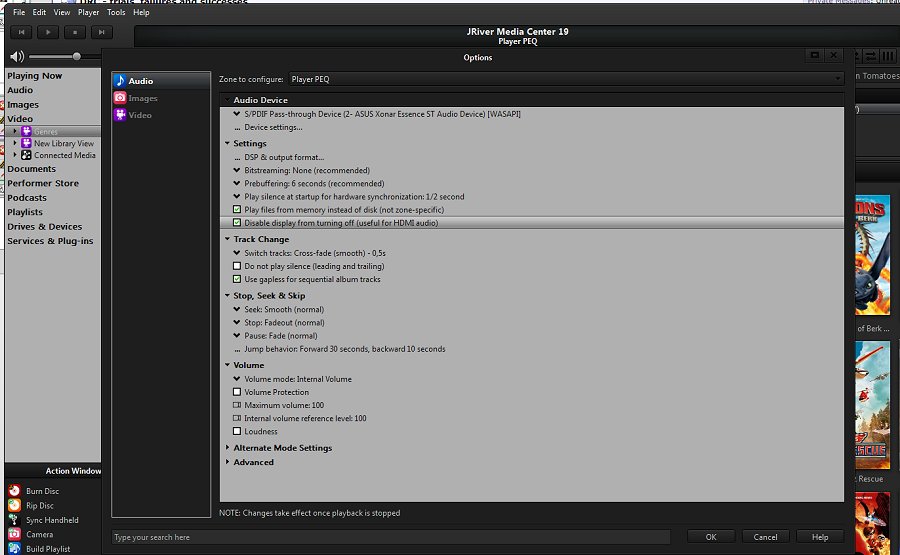Click the Burn Disc icon
Viewport: 900px width, 555px height.
coord(14,491)
